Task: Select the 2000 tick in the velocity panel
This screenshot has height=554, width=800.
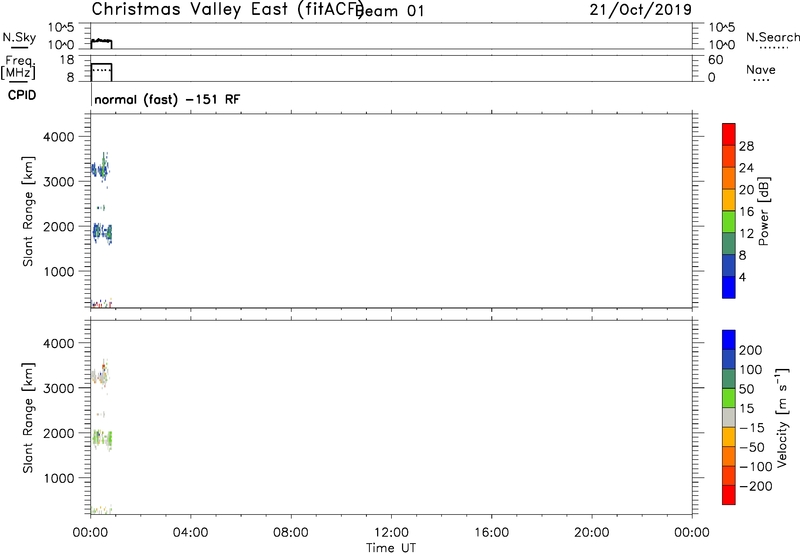Action: [59, 433]
